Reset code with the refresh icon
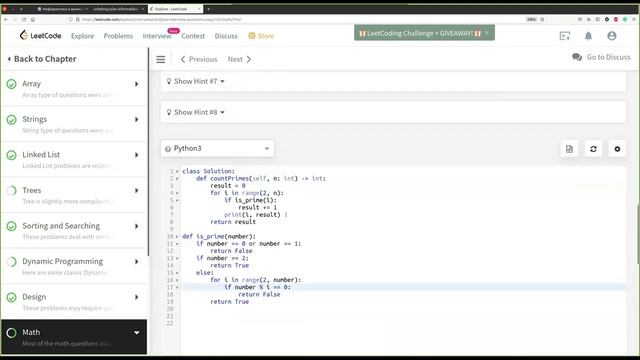The width and height of the screenshot is (640, 360). coord(593,149)
